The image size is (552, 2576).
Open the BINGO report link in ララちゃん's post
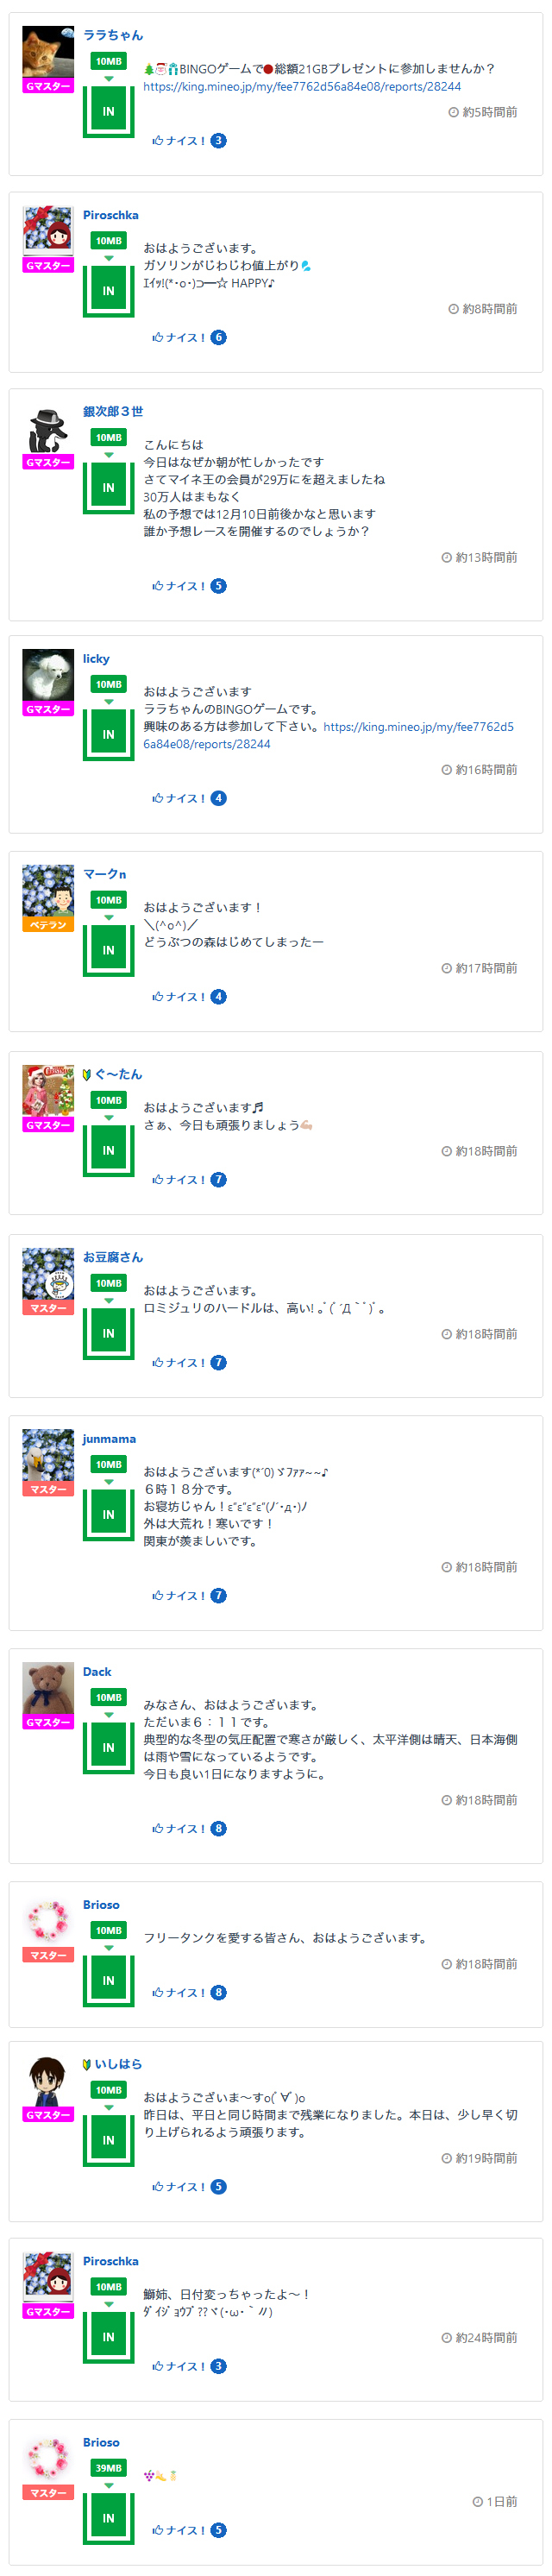click(x=302, y=87)
